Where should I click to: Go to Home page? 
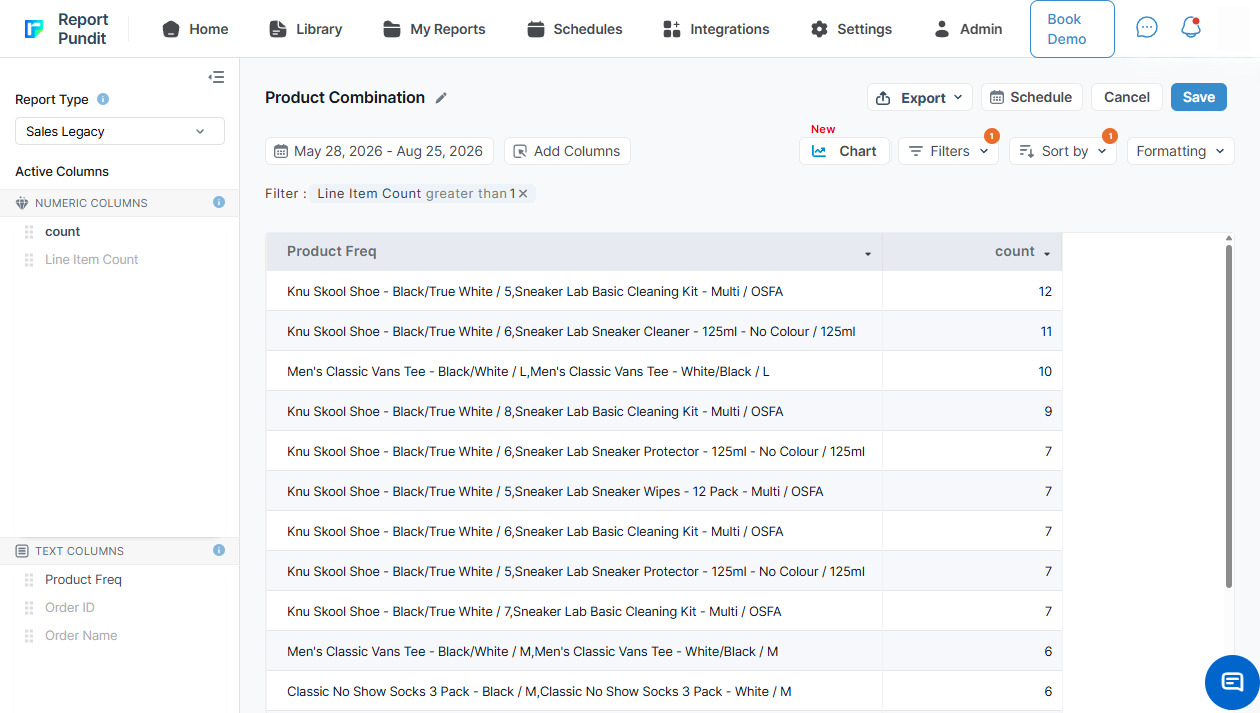click(195, 29)
